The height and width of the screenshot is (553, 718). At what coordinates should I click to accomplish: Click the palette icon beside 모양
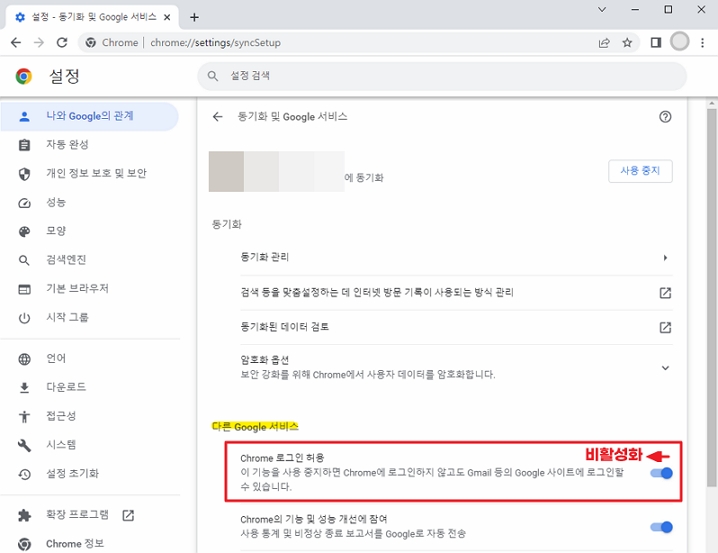tap(24, 232)
